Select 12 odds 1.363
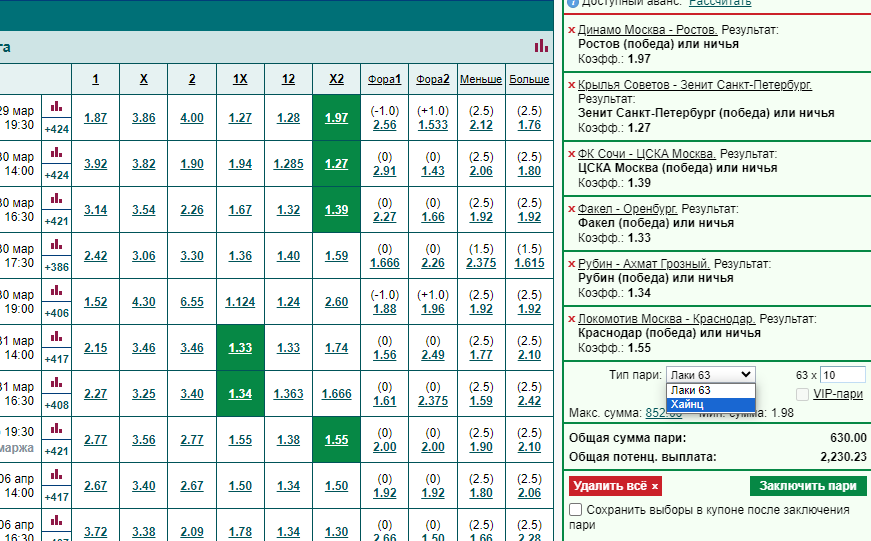The height and width of the screenshot is (541, 871). pos(288,394)
